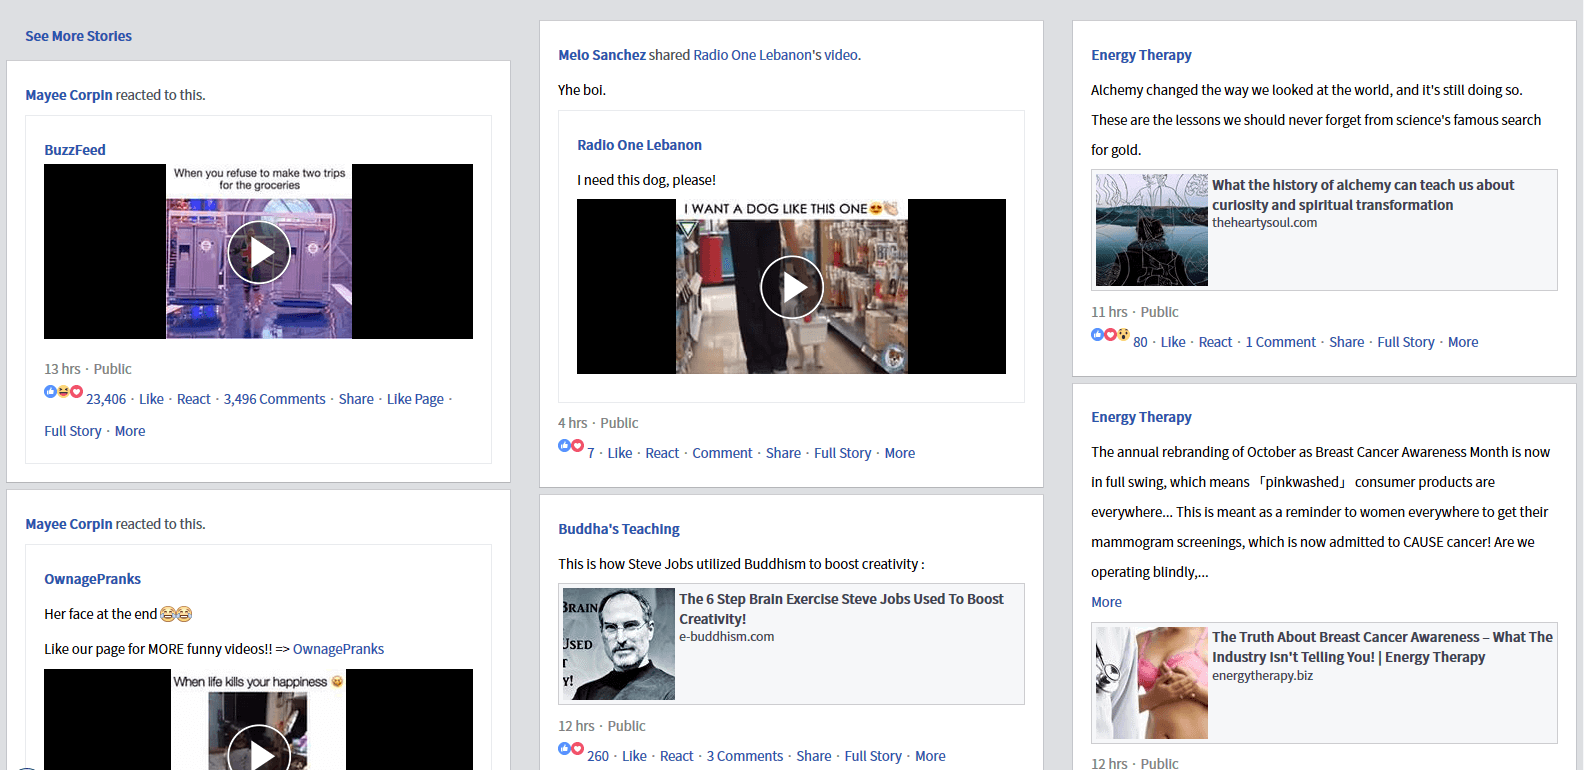Open Mayee Corpin profile on OwnagePranks post
This screenshot has width=1584, height=770.
pyautogui.click(x=69, y=524)
